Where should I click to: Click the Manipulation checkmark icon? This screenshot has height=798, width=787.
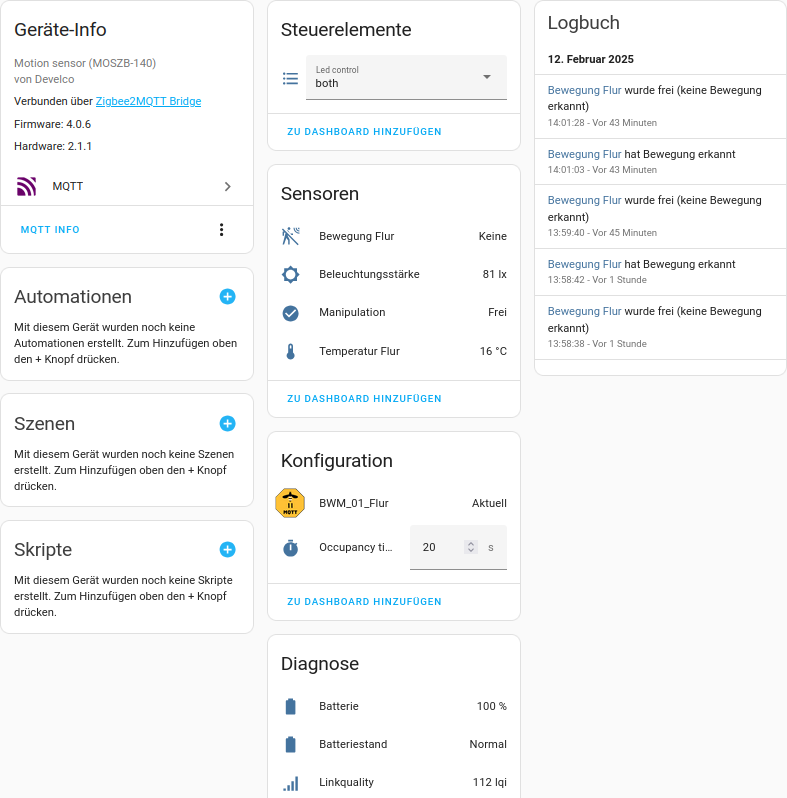pos(291,313)
